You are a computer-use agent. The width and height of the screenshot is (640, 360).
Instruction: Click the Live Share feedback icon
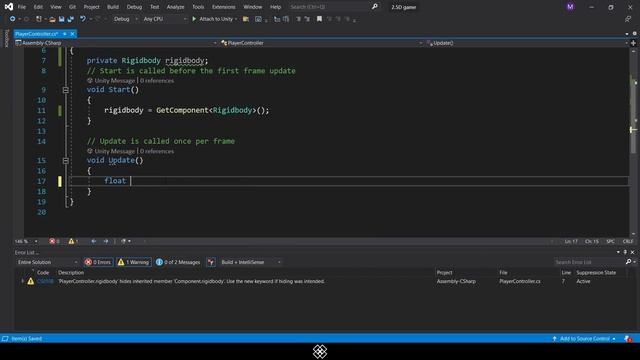pyautogui.click(x=628, y=19)
